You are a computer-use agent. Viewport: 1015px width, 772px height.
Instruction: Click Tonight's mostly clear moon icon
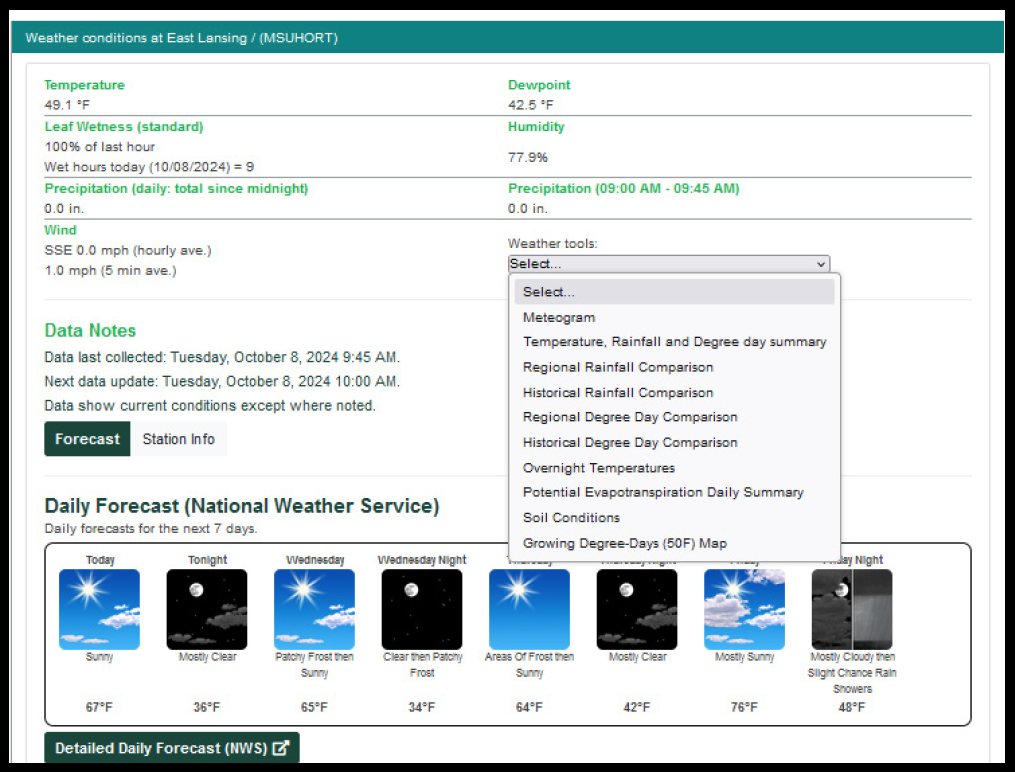point(206,608)
